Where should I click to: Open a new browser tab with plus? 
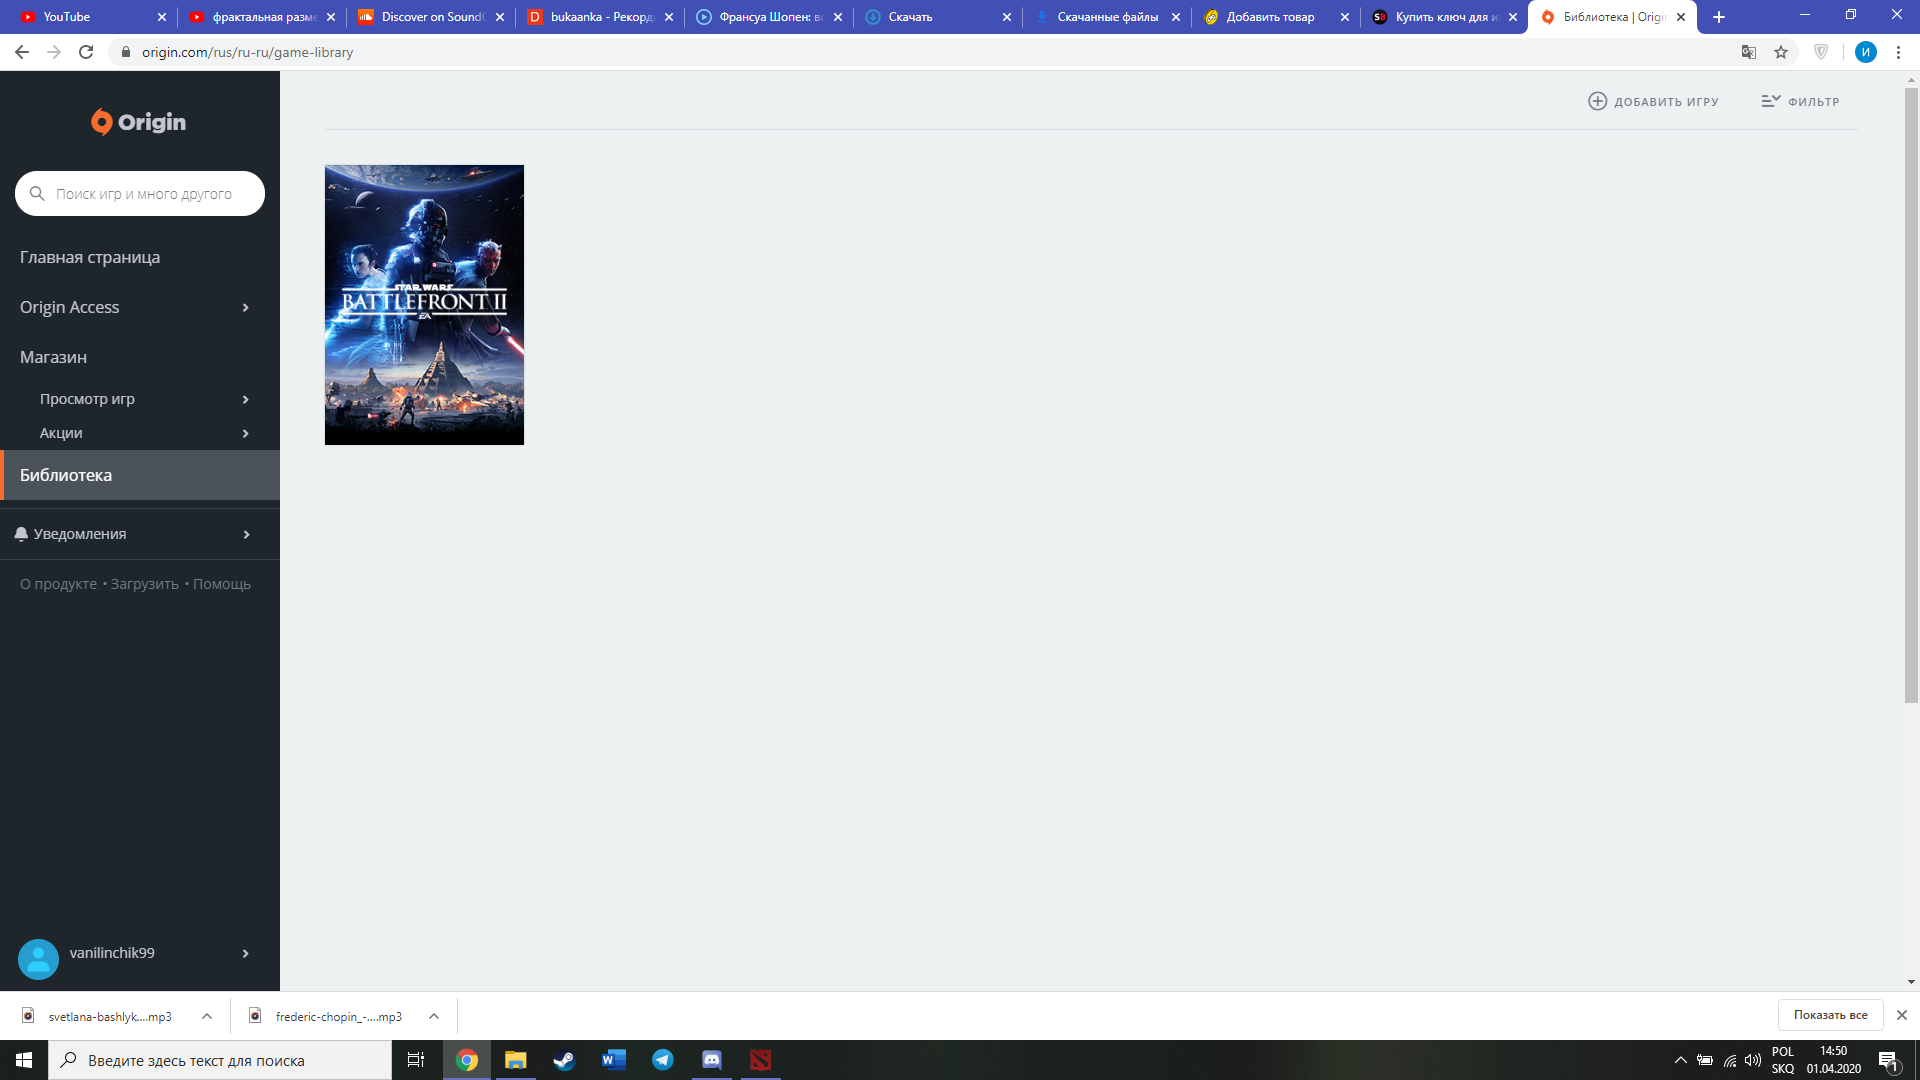coord(1719,17)
